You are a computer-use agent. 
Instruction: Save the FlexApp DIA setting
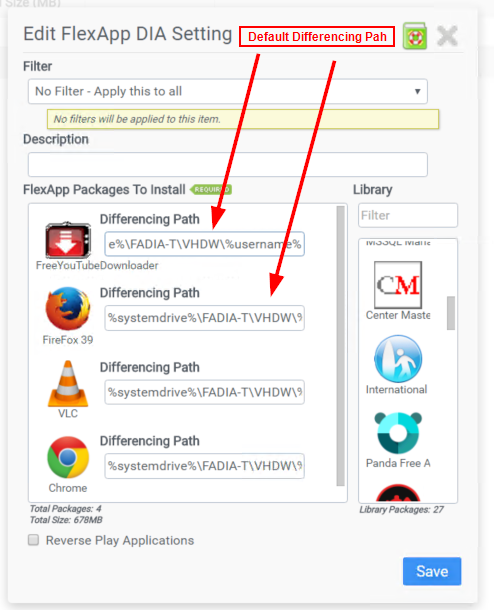click(x=432, y=571)
